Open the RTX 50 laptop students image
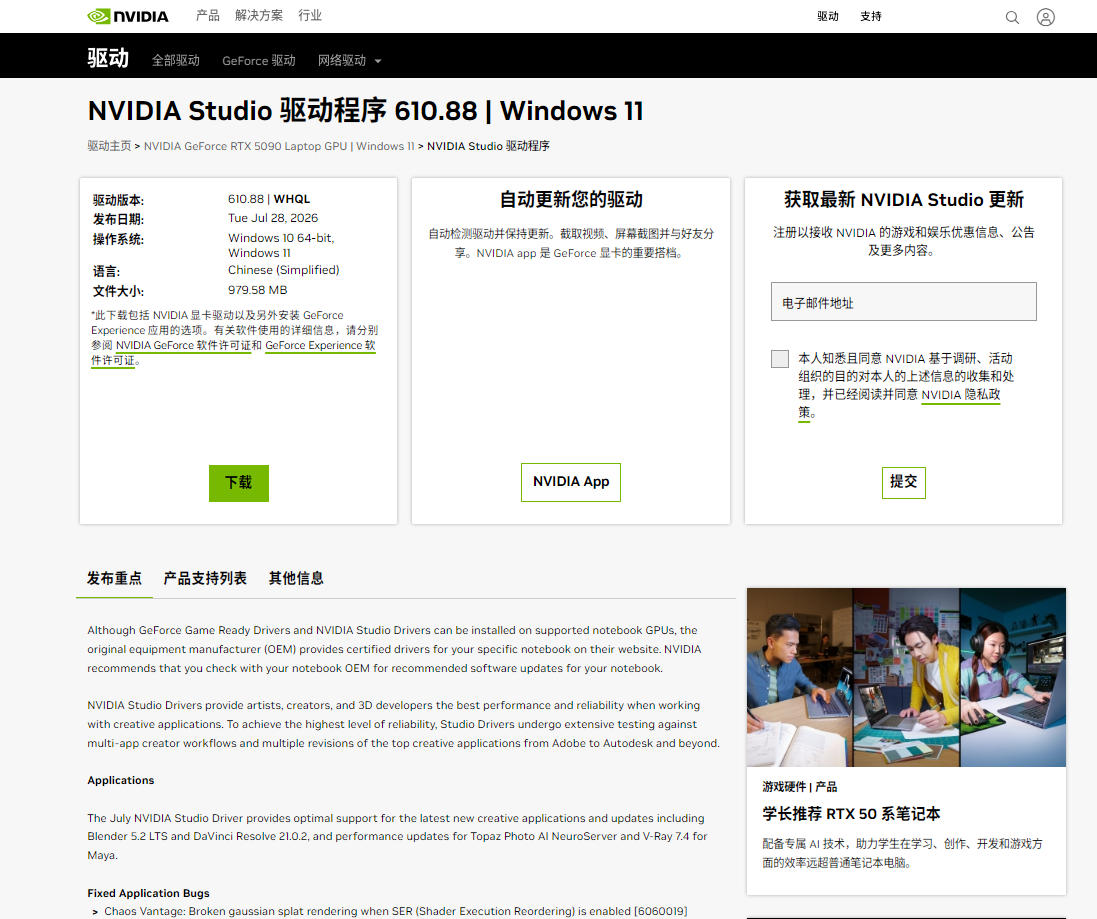The image size is (1097, 919). (x=906, y=677)
